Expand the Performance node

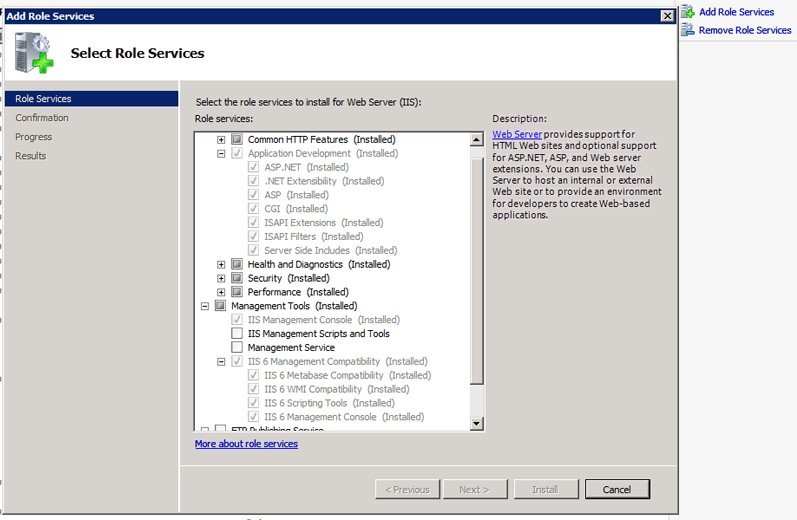pos(221,292)
